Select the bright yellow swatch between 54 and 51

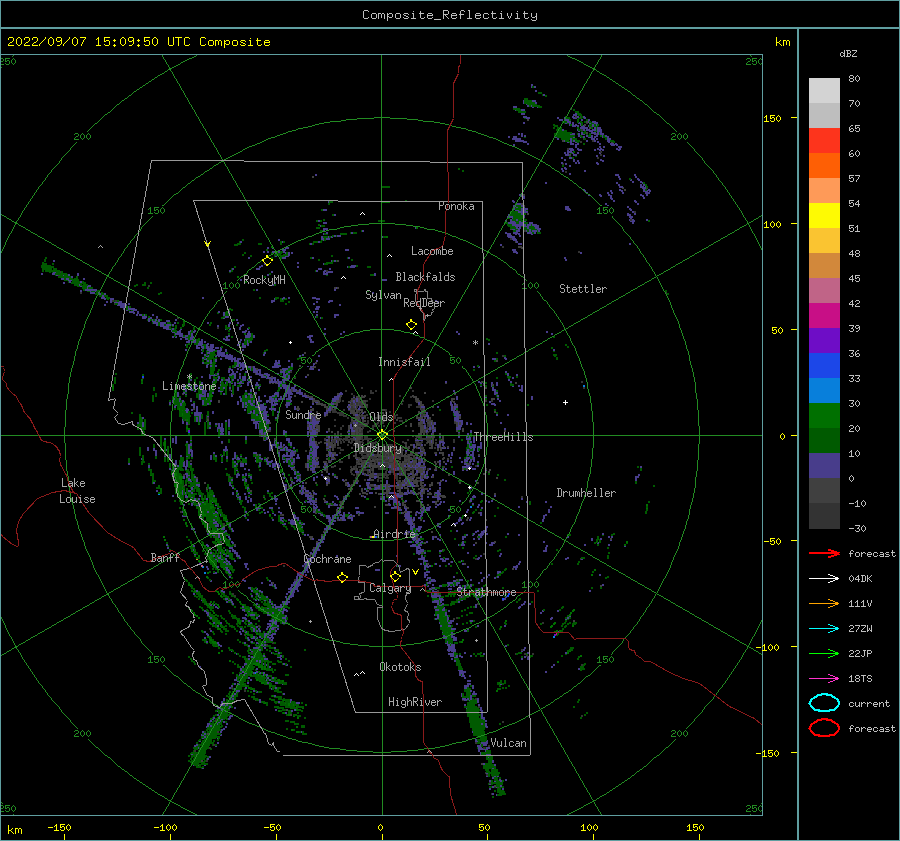(824, 215)
